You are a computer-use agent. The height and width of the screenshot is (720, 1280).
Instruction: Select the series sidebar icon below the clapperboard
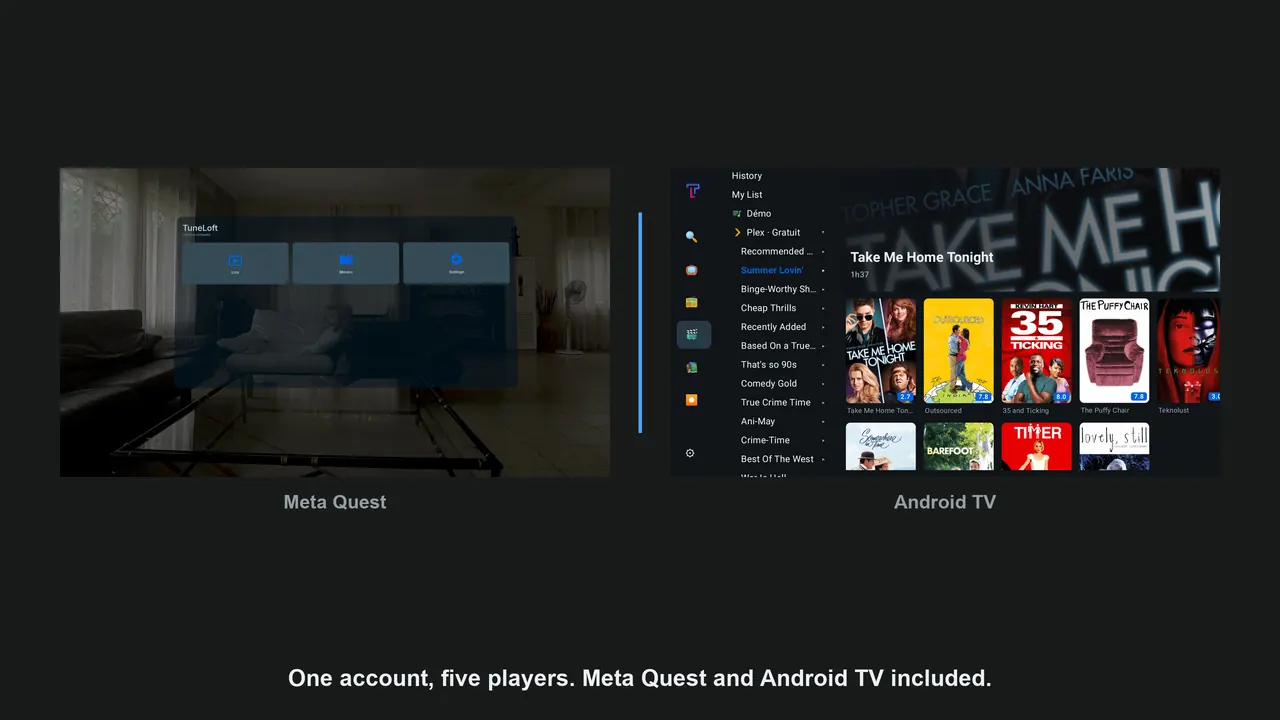(x=691, y=367)
